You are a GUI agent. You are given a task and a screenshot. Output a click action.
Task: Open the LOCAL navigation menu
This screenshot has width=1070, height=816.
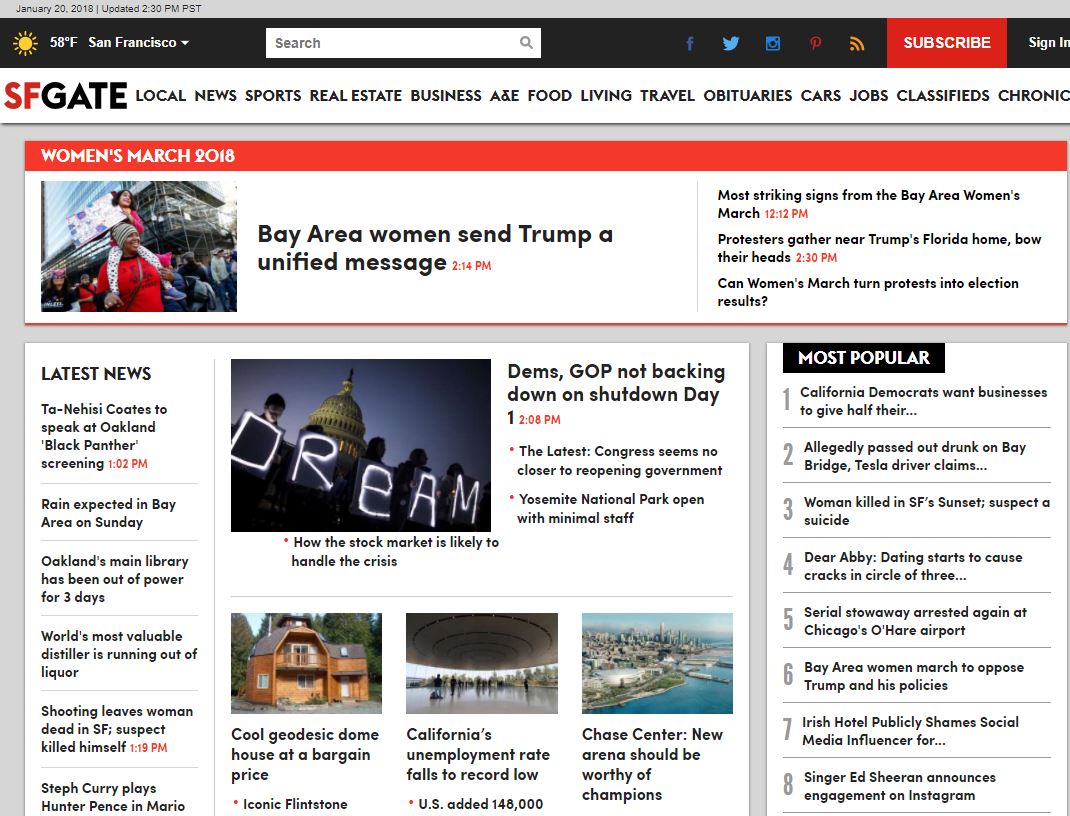[160, 96]
